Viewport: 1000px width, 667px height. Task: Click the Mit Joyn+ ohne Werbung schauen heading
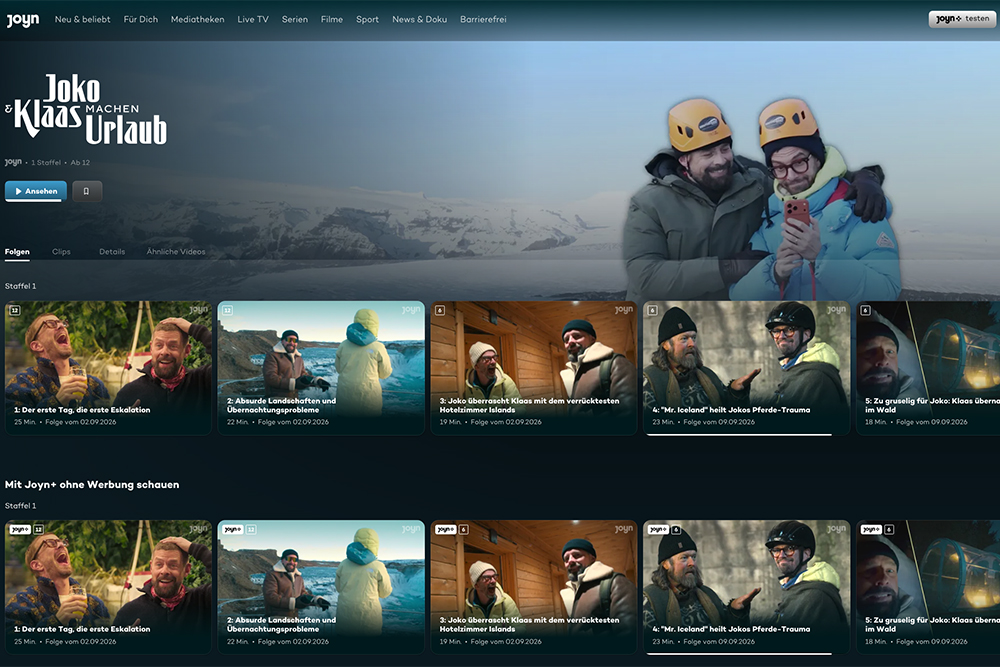click(92, 485)
